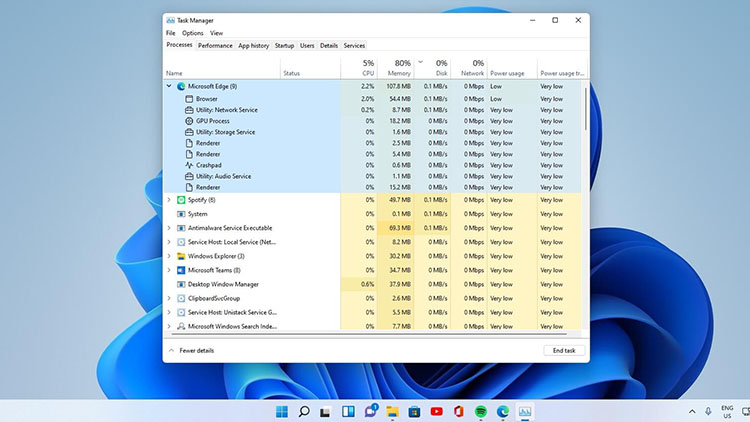Sort by the Name column header
This screenshot has height=422, width=750.
(x=221, y=68)
